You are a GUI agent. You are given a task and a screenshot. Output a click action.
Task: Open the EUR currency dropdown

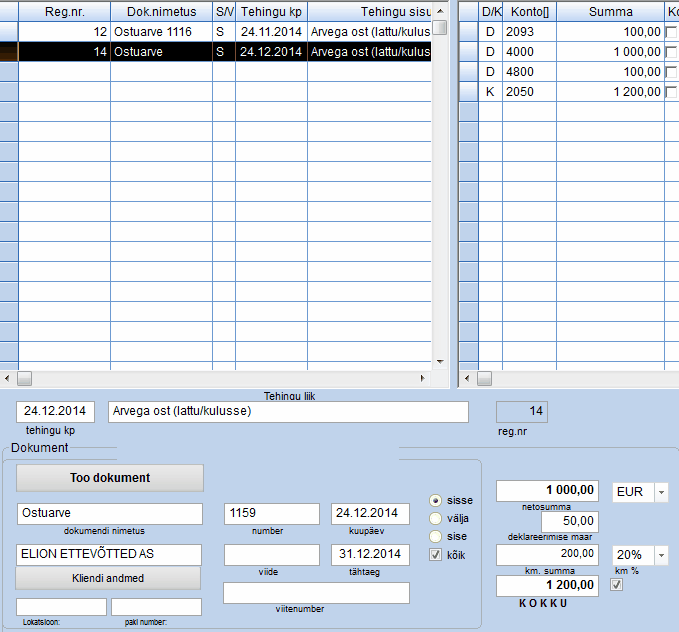661,493
